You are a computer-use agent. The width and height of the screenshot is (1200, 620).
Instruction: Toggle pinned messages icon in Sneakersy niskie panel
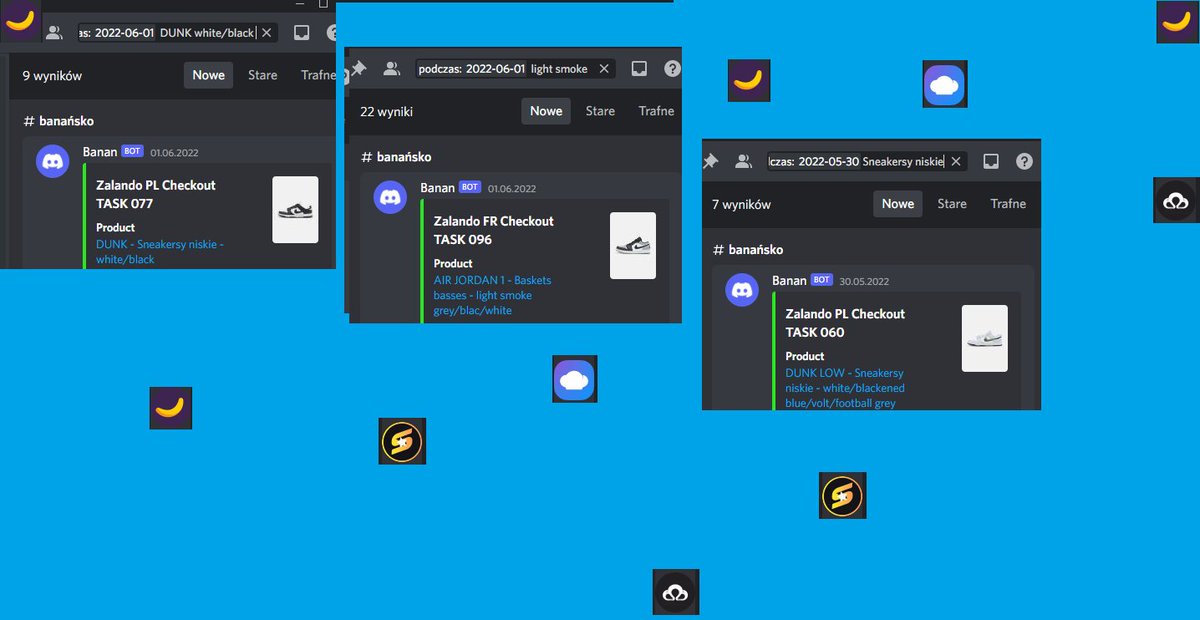(710, 161)
